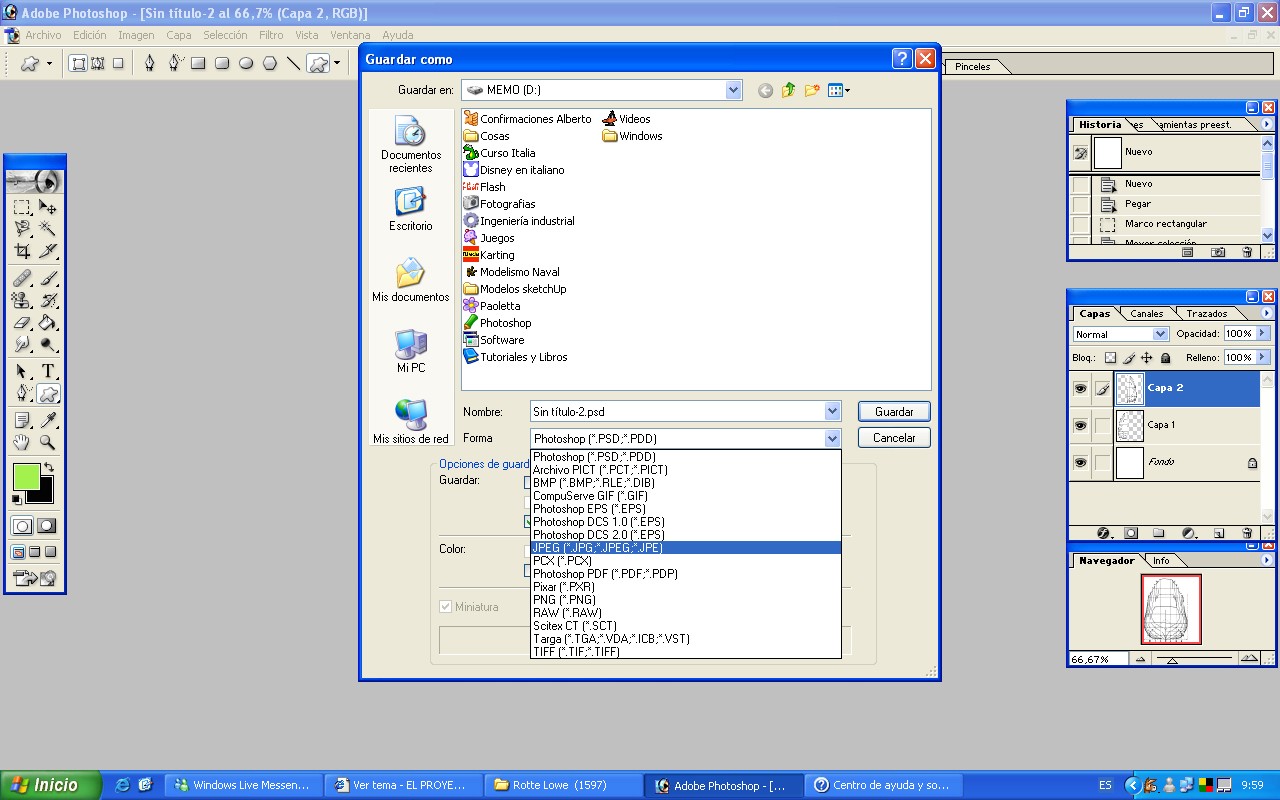The image size is (1280, 800).
Task: Toggle lock transparent pixels in Capas panel
Action: tap(1110, 358)
